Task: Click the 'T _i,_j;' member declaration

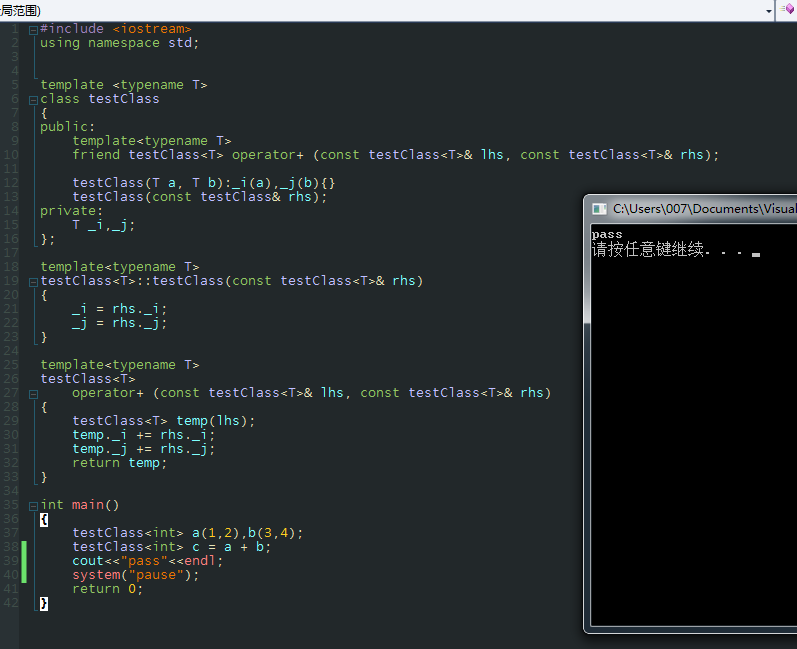Action: click(104, 225)
